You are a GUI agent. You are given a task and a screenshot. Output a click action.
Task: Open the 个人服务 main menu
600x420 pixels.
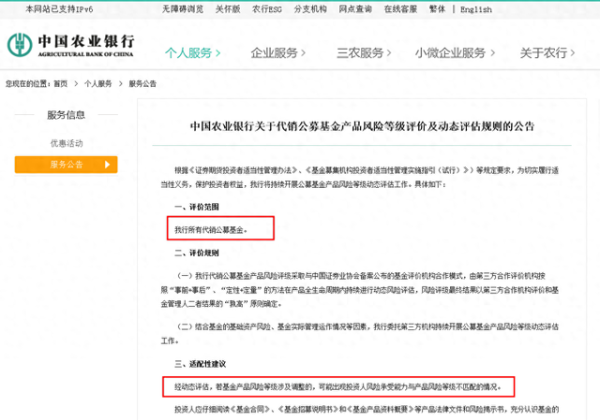point(188,53)
